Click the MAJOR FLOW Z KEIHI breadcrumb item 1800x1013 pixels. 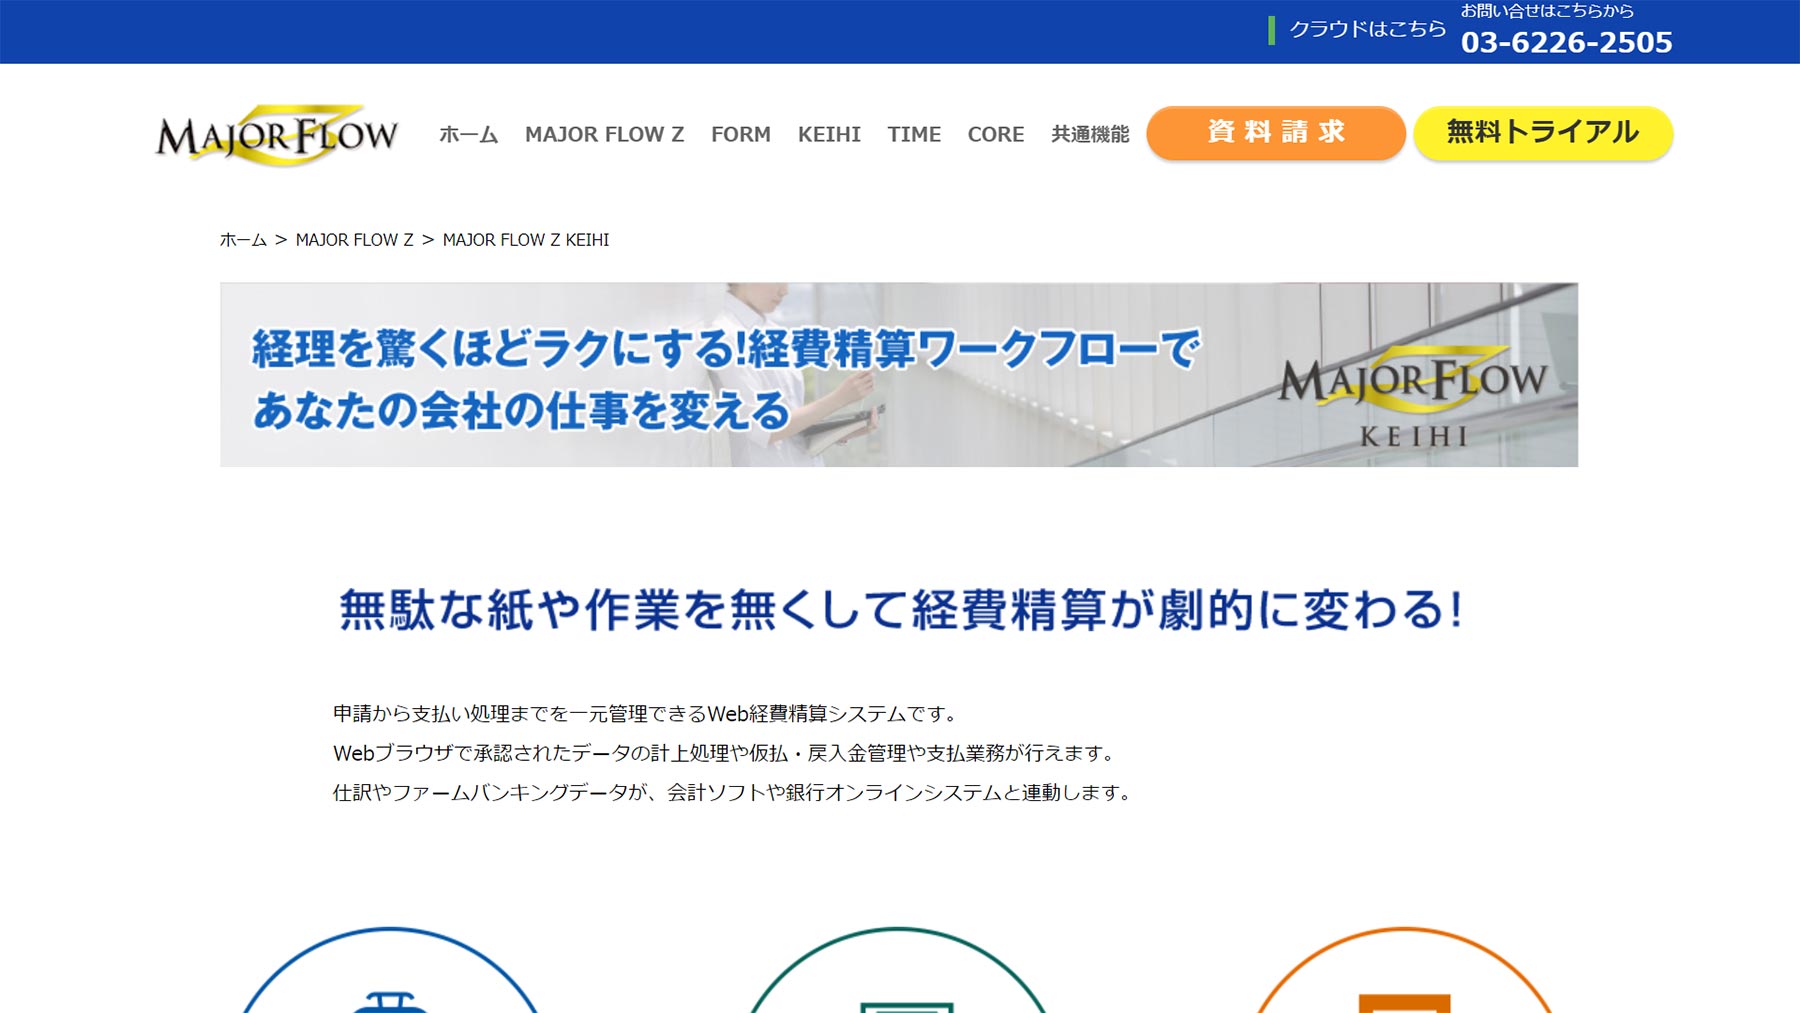pos(526,240)
